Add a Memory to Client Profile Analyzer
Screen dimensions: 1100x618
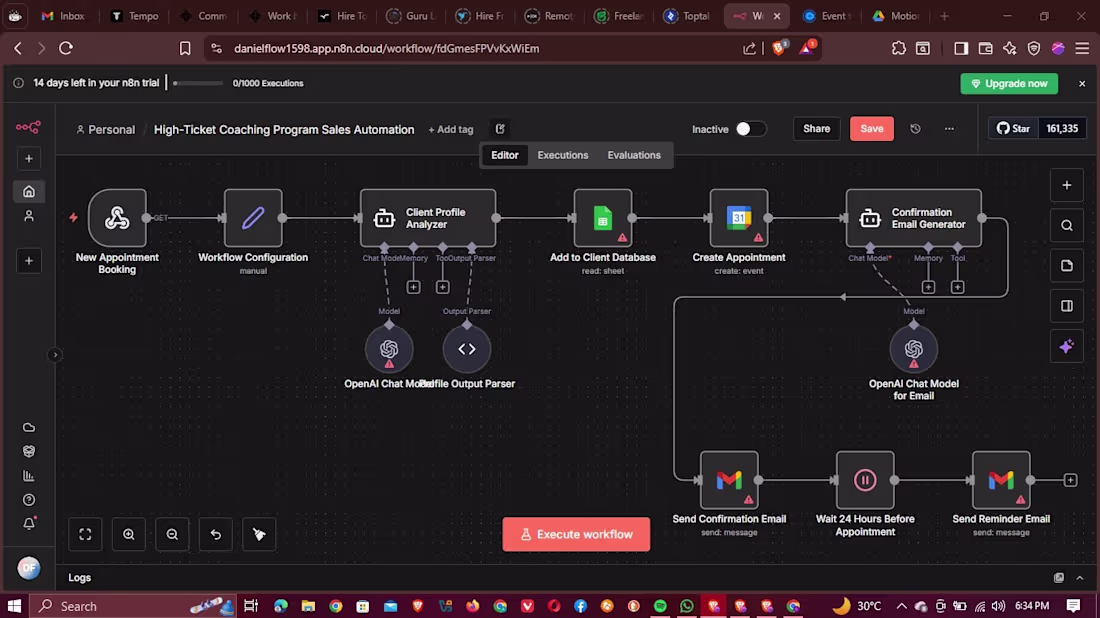(x=413, y=287)
